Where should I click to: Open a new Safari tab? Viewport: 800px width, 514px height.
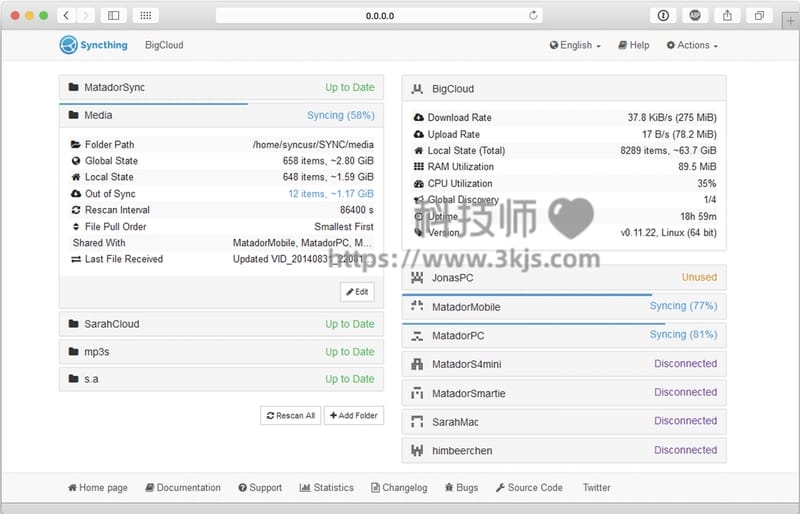click(790, 21)
